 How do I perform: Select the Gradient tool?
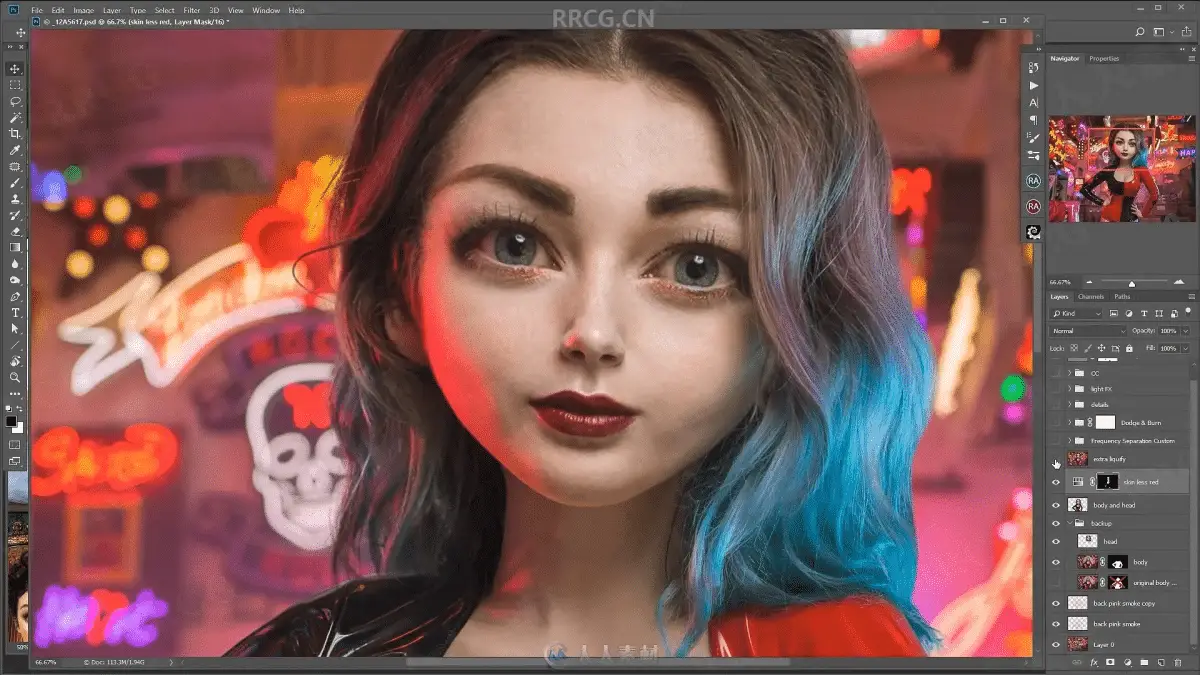[15, 247]
